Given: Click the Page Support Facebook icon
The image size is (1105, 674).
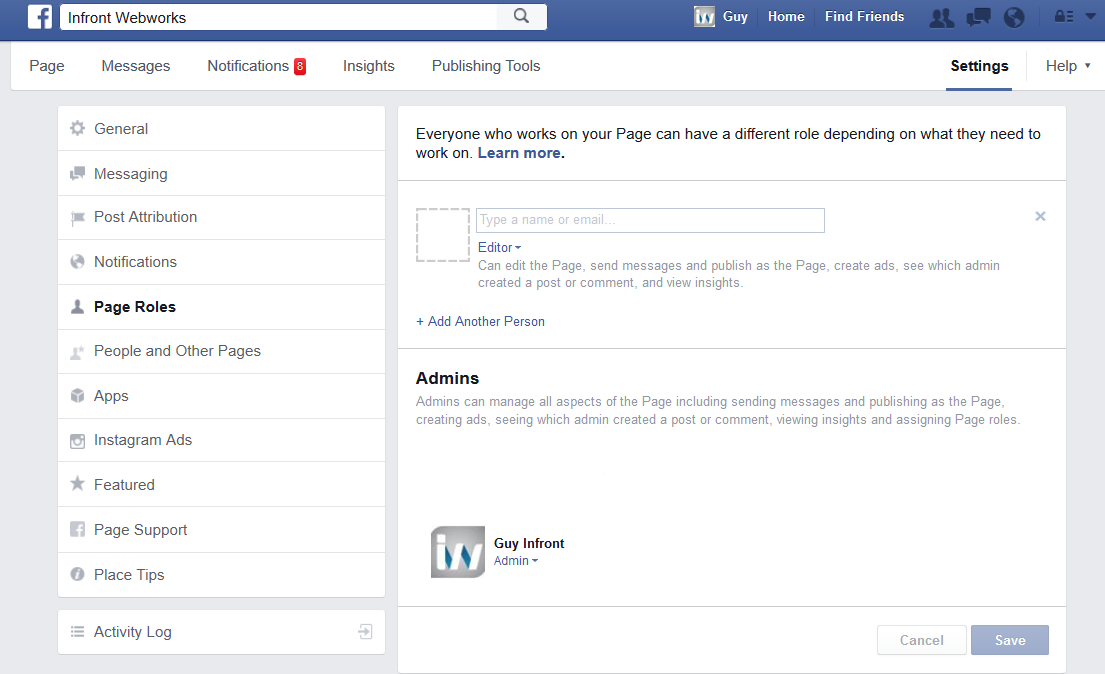Looking at the screenshot, I should 78,529.
